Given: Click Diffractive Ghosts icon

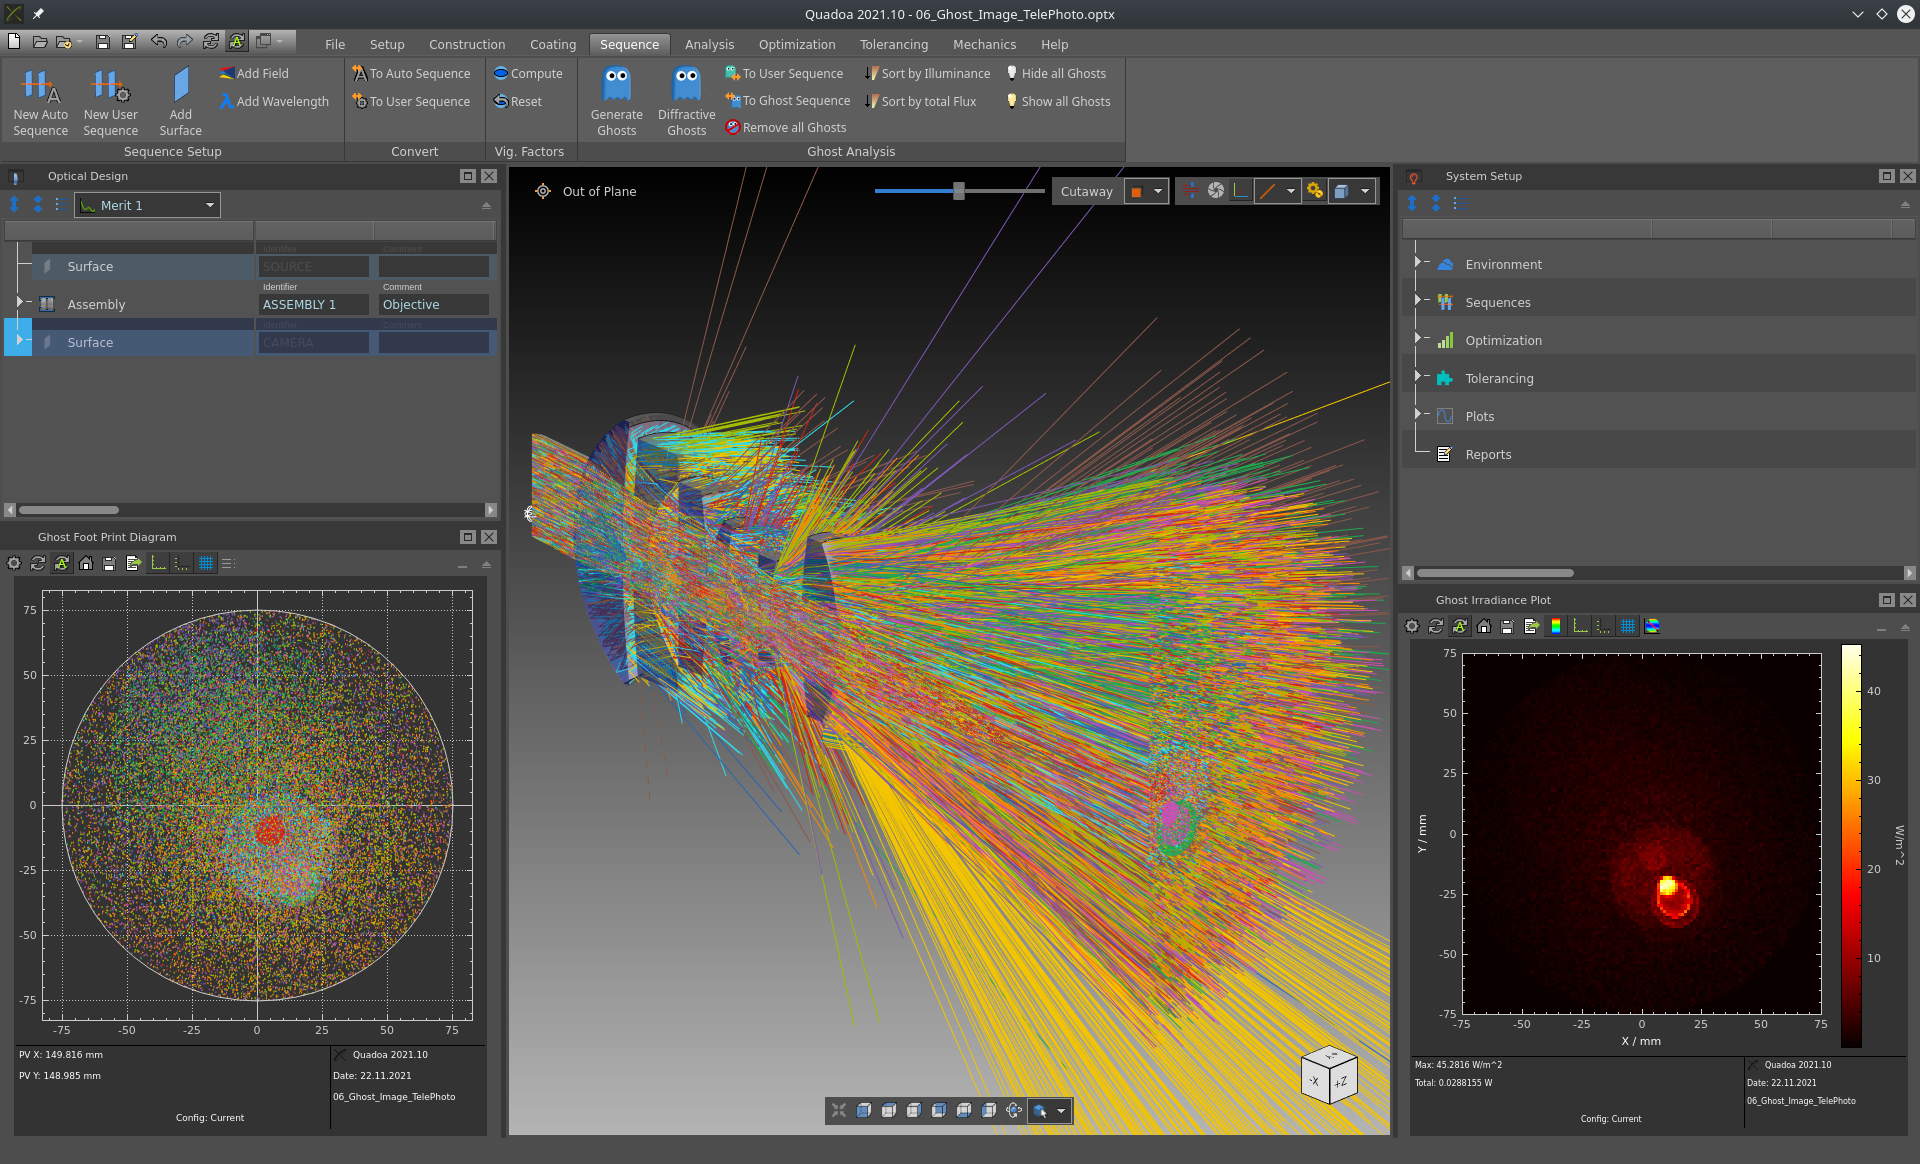Looking at the screenshot, I should click(x=686, y=85).
